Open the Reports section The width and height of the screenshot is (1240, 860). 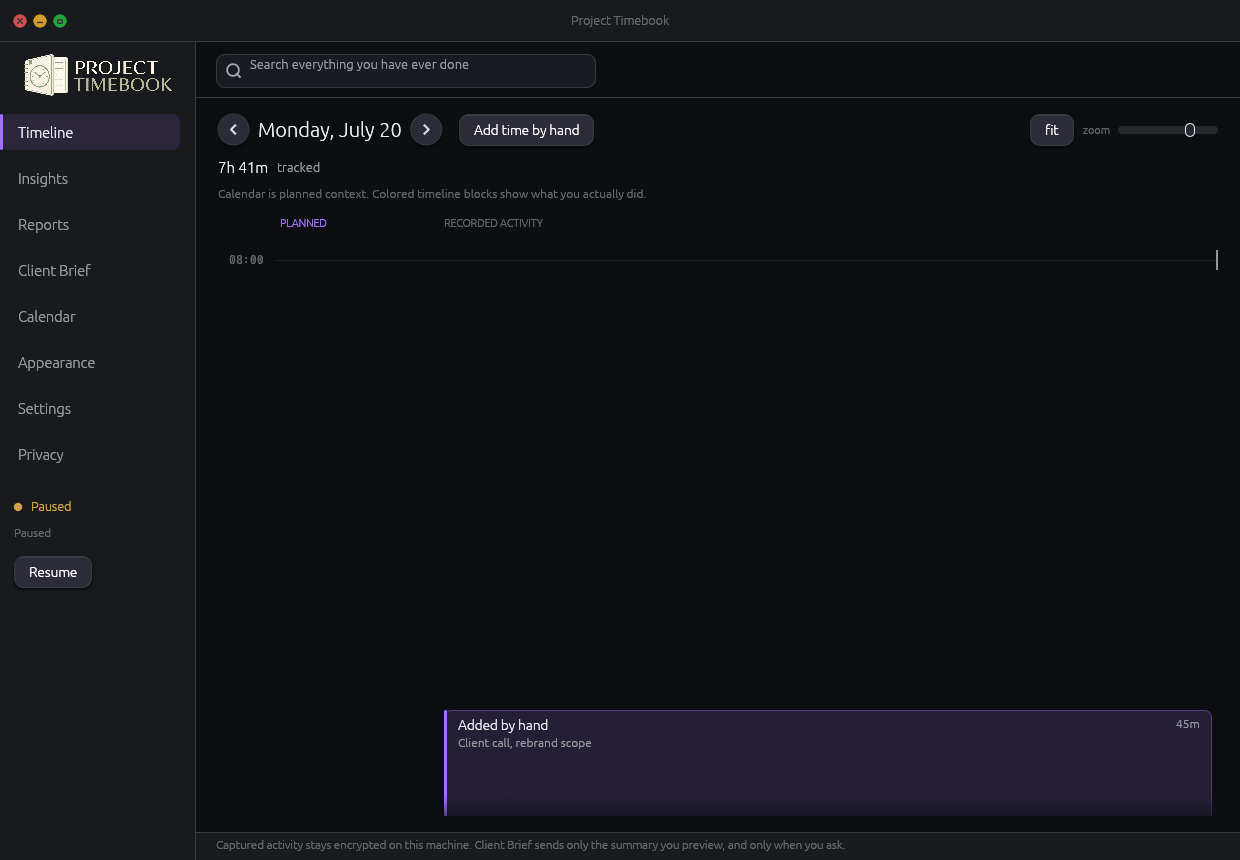click(91, 224)
